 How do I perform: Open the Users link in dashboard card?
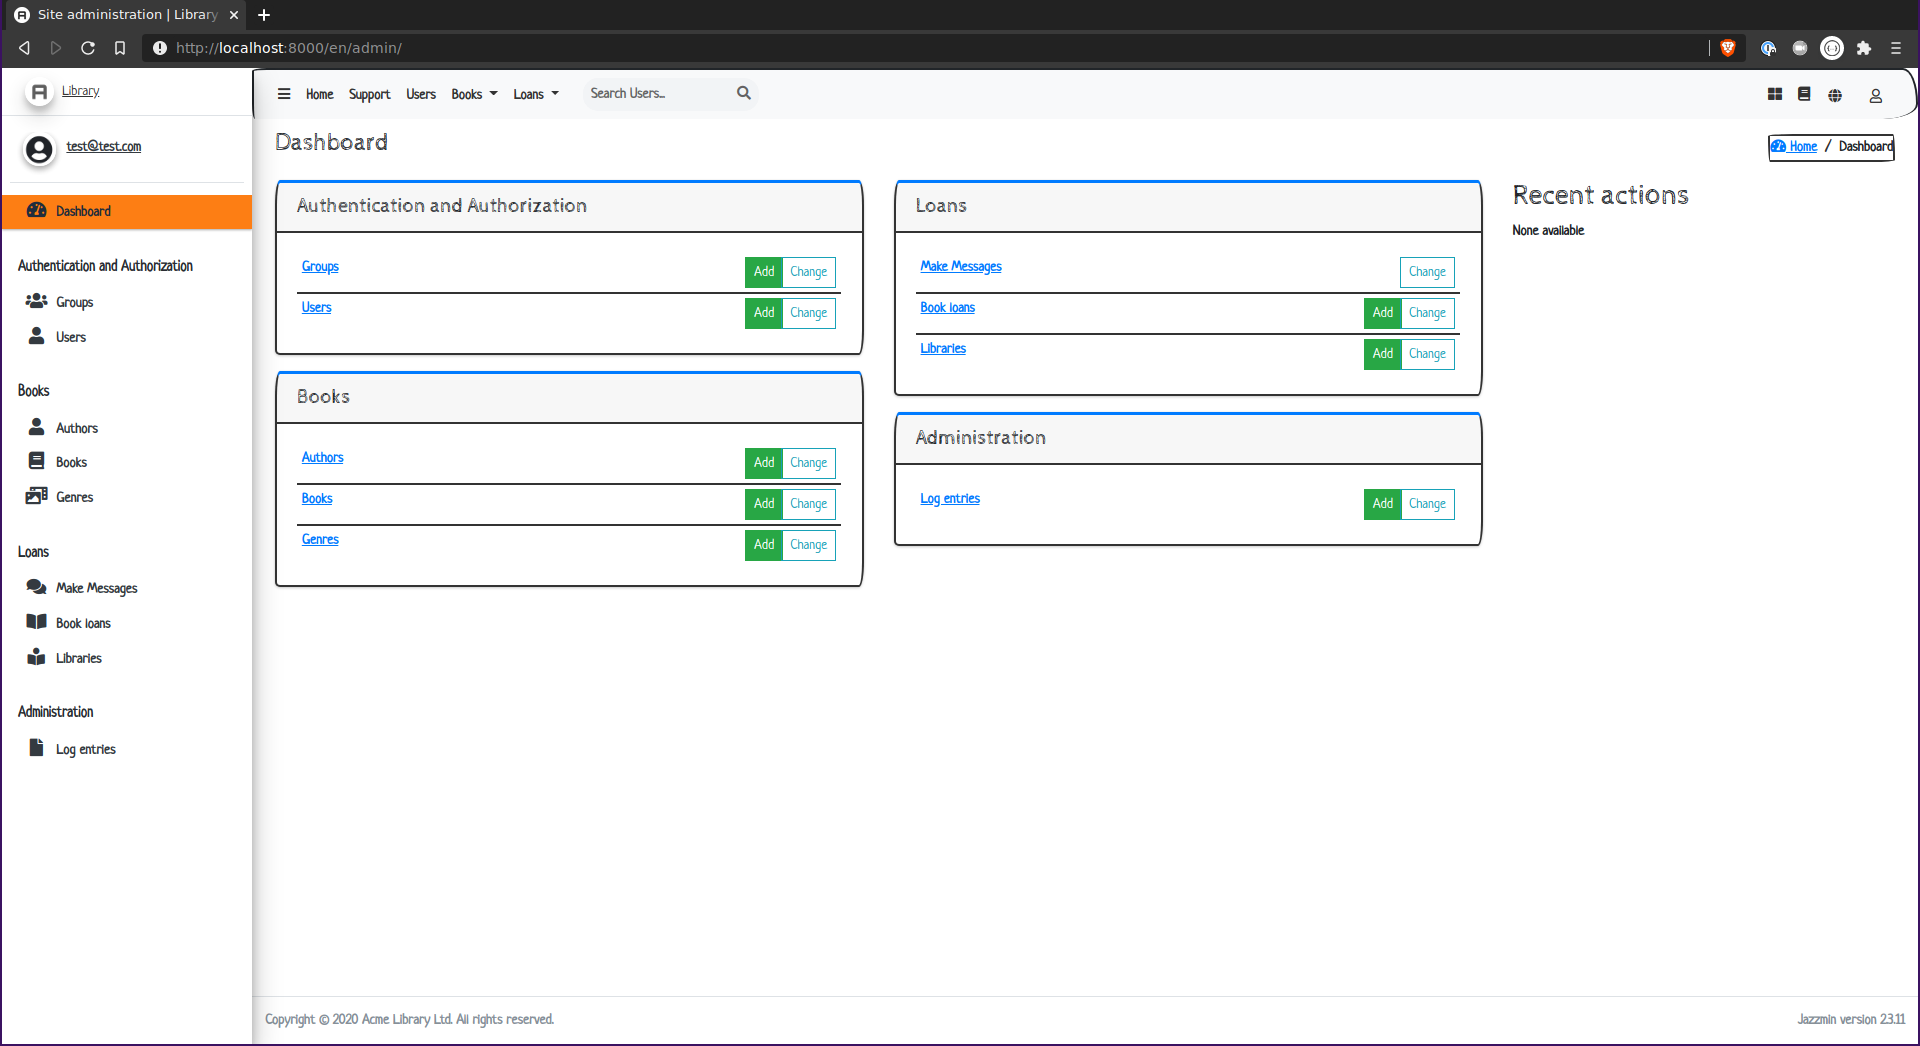(x=316, y=307)
